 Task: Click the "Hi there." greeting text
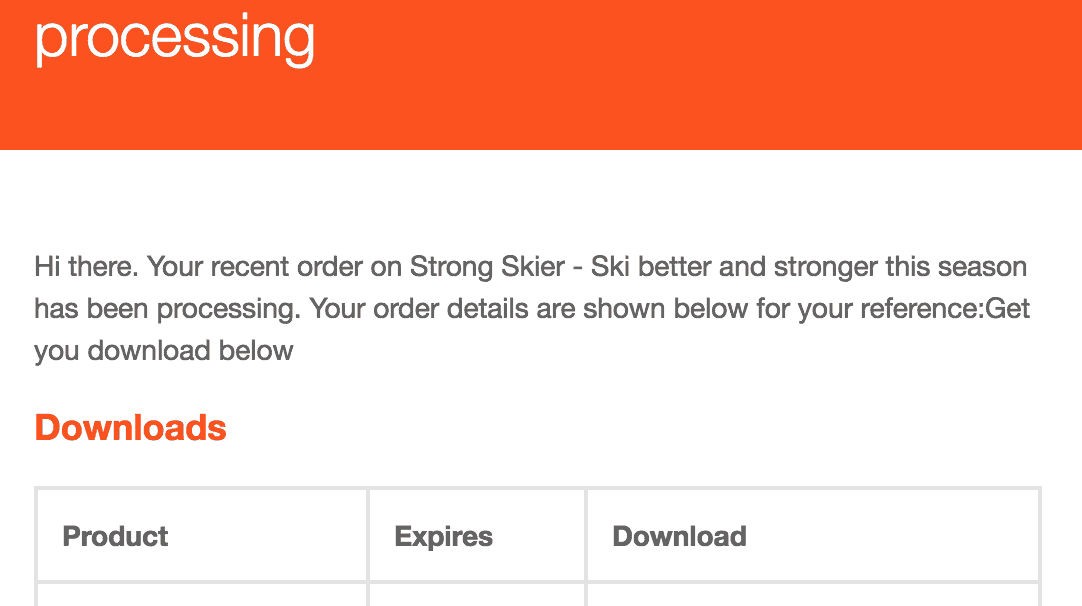[86, 266]
